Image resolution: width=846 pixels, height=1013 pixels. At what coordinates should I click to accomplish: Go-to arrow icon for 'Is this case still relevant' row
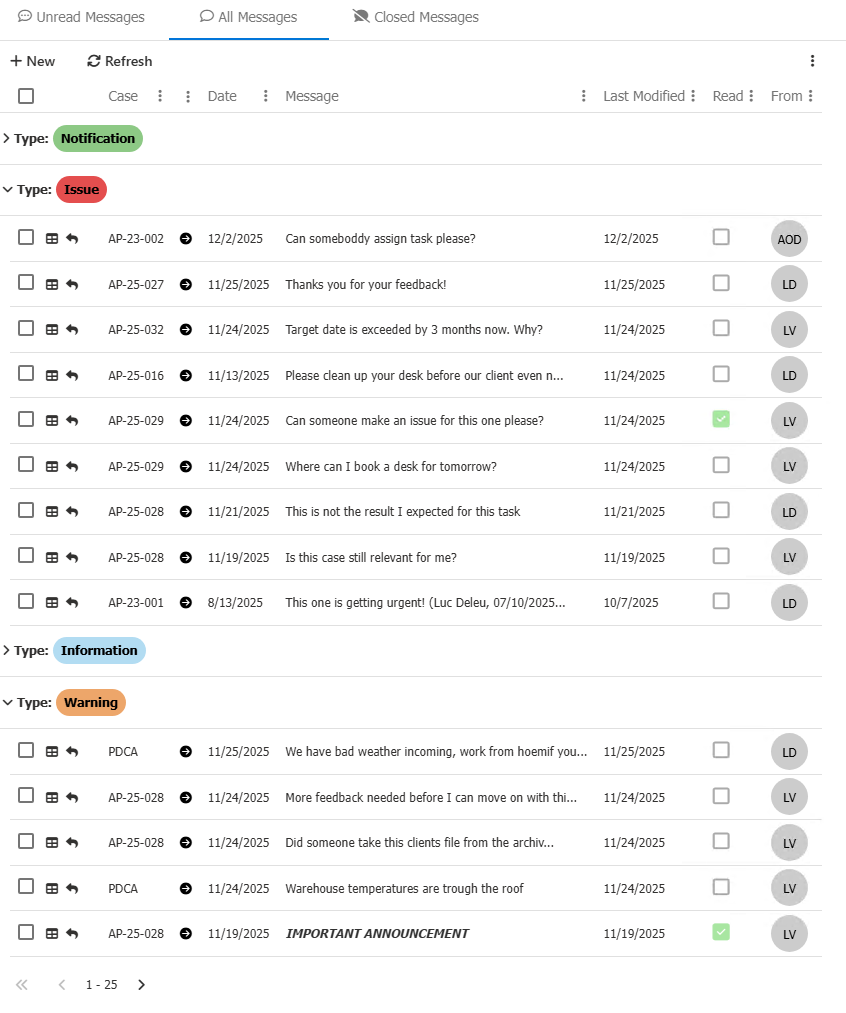[185, 558]
